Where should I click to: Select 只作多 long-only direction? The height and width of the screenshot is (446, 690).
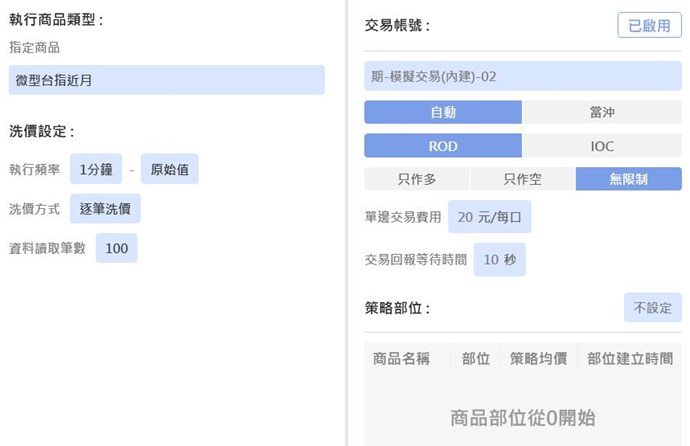pyautogui.click(x=416, y=179)
